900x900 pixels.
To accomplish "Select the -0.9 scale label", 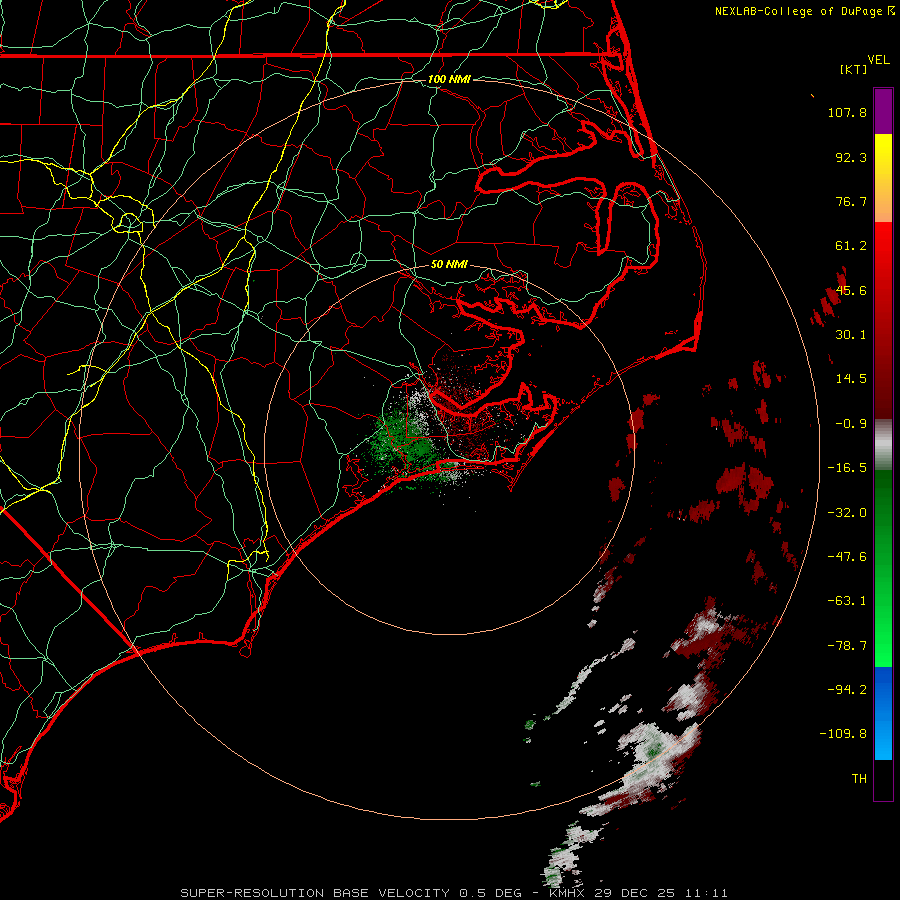I will [851, 424].
